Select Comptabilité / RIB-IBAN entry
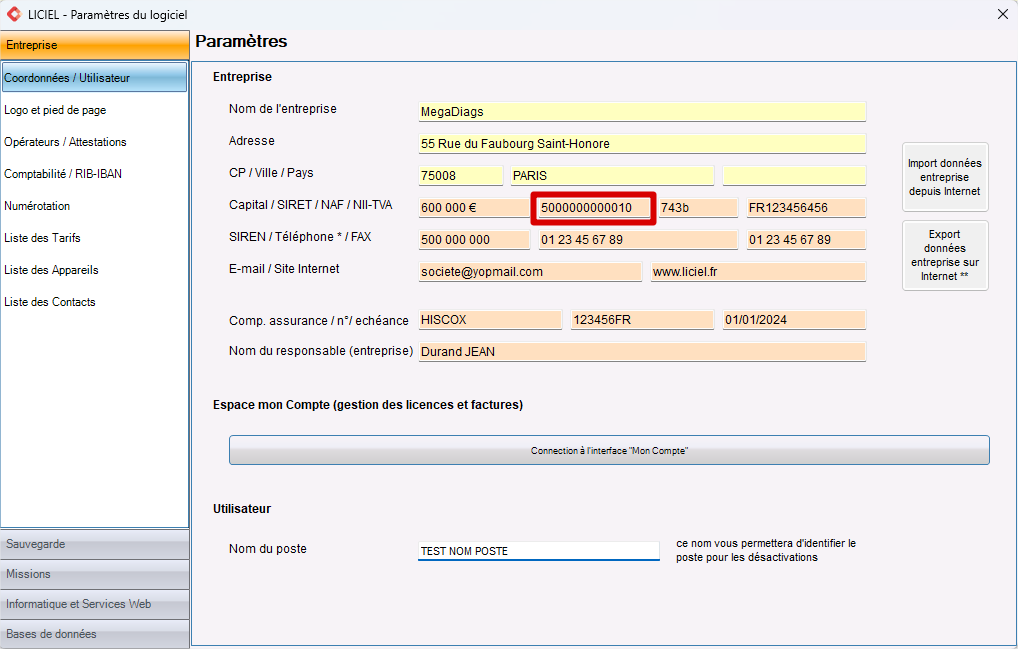The image size is (1018, 649). [63, 174]
